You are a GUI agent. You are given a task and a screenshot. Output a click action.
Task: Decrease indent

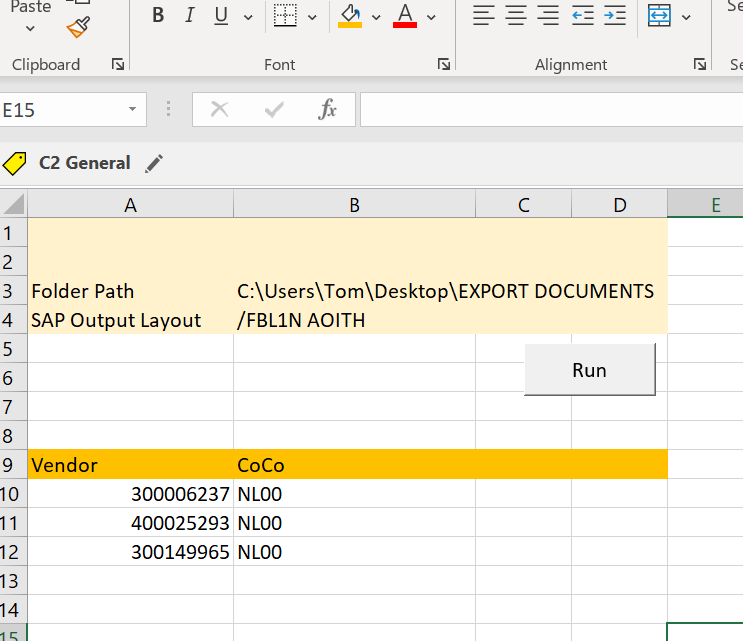click(x=582, y=16)
